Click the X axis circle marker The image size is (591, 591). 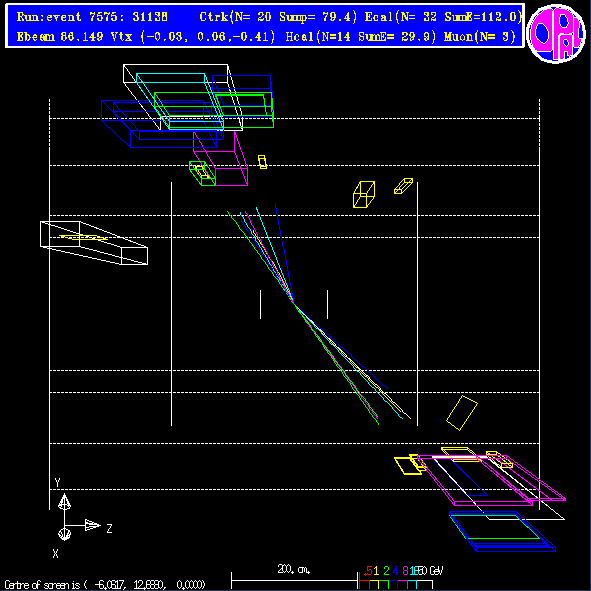tap(64, 534)
